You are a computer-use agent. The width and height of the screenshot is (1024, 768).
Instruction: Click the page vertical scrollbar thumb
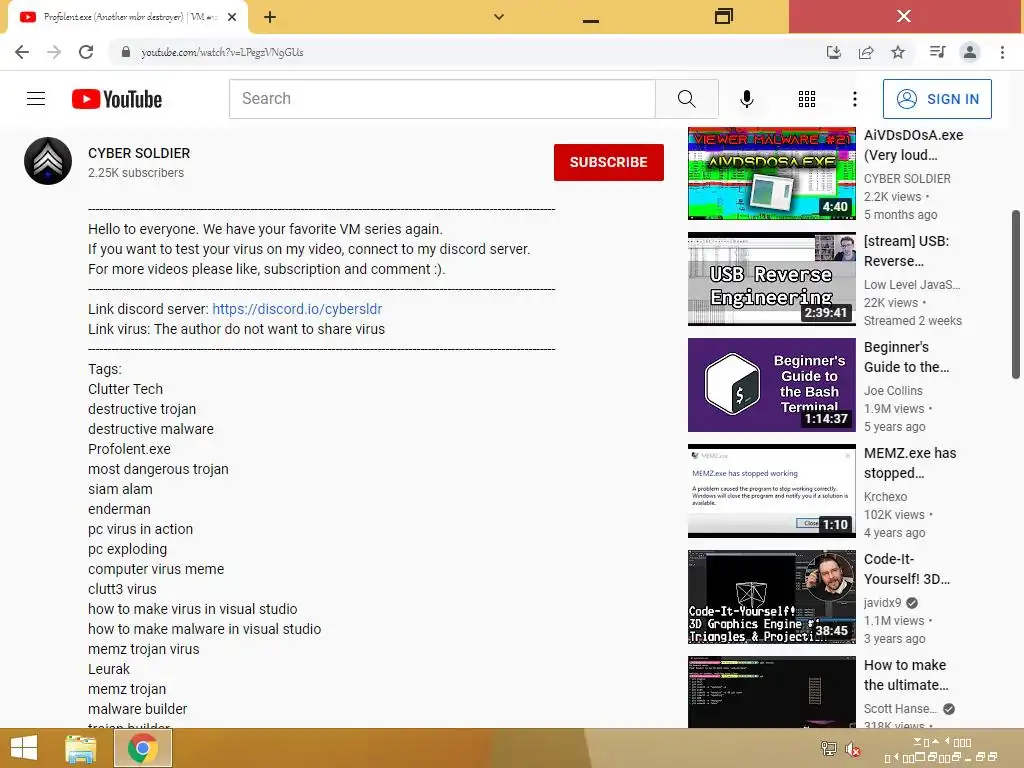click(1016, 294)
